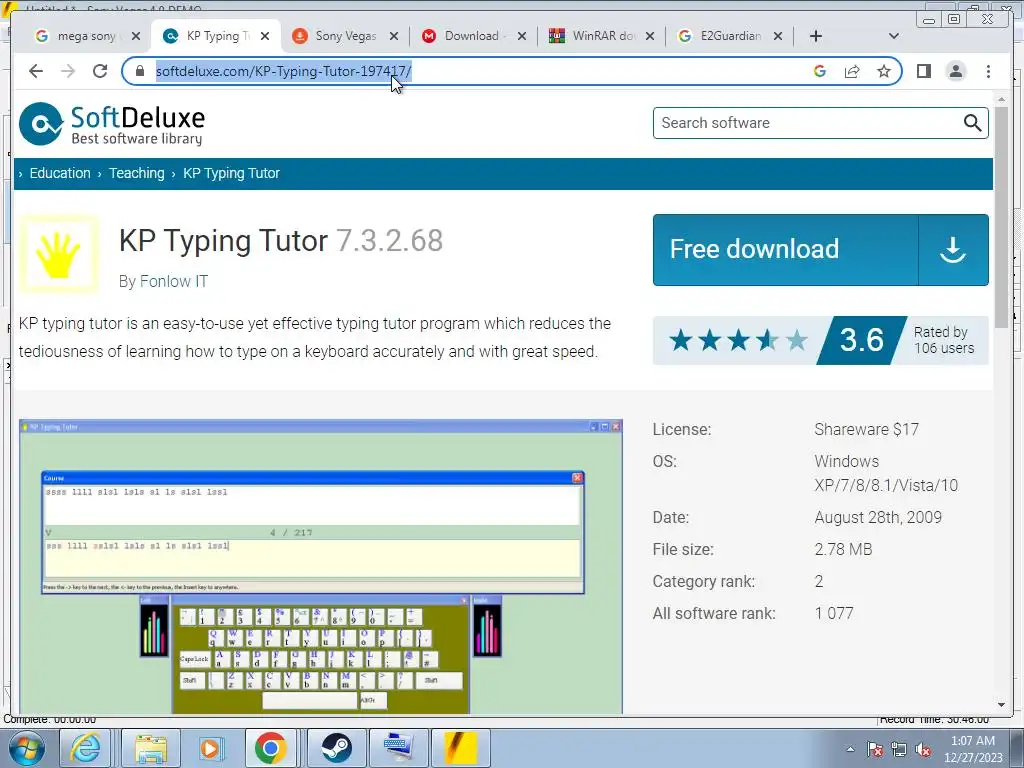Click the Google icon in the address bar
The image size is (1024, 768).
click(820, 71)
